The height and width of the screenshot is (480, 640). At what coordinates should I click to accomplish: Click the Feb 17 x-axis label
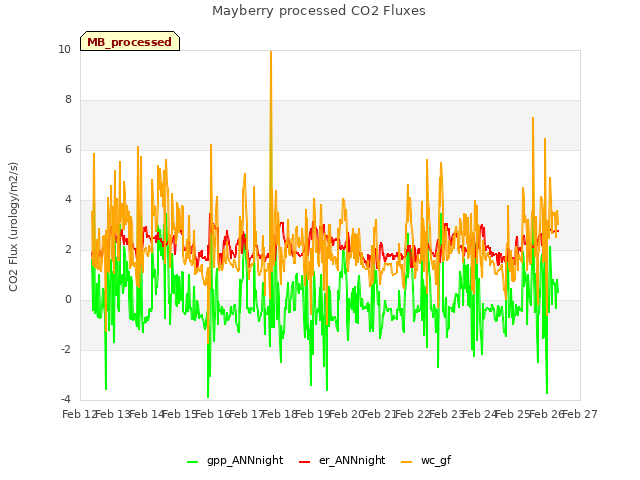(246, 414)
